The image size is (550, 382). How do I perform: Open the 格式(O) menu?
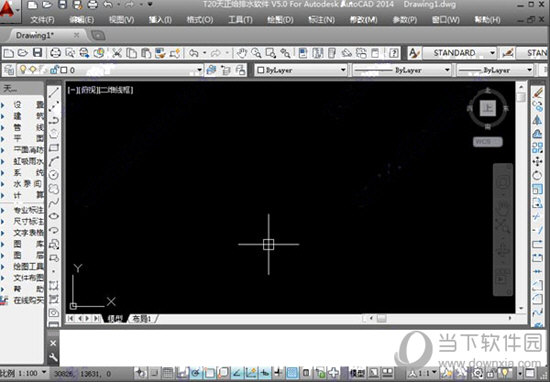point(200,20)
